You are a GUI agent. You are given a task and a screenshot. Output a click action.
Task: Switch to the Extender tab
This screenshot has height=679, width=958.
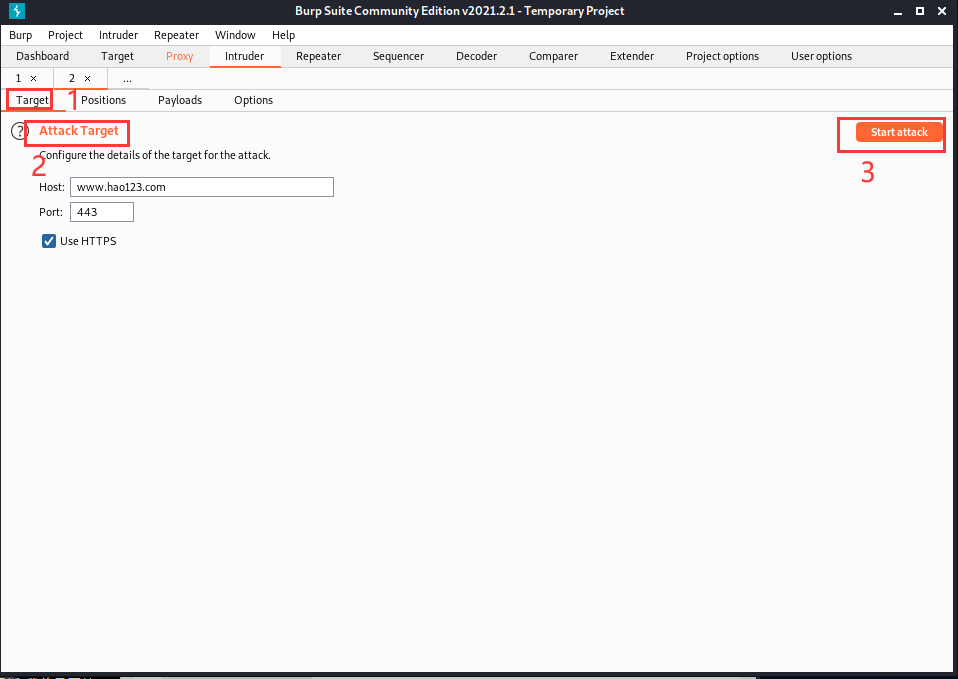(x=632, y=56)
